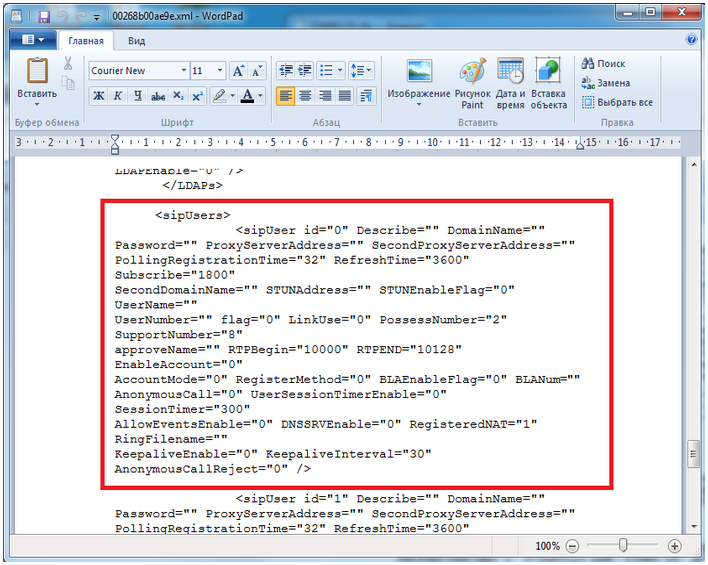Image resolution: width=708 pixels, height=565 pixels.
Task: Copy selection using copy icon
Action: (x=68, y=83)
